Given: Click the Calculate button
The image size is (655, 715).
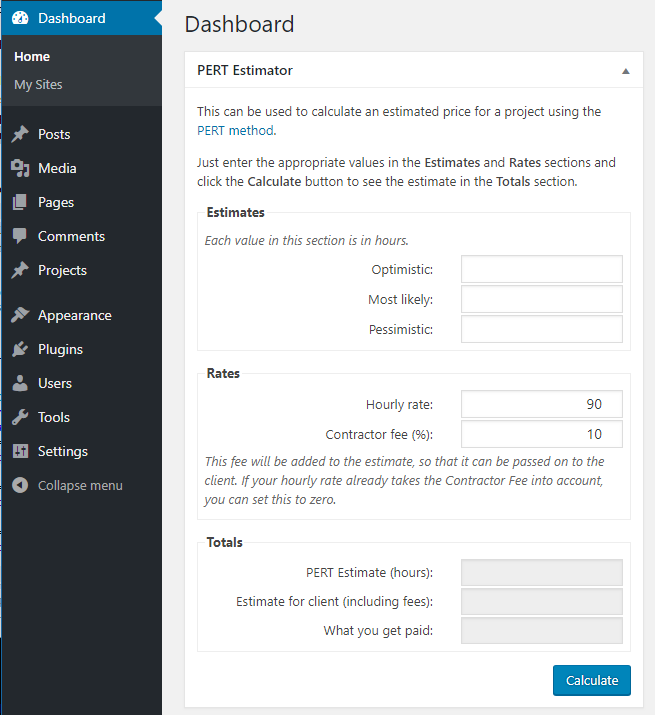Looking at the screenshot, I should pyautogui.click(x=592, y=680).
